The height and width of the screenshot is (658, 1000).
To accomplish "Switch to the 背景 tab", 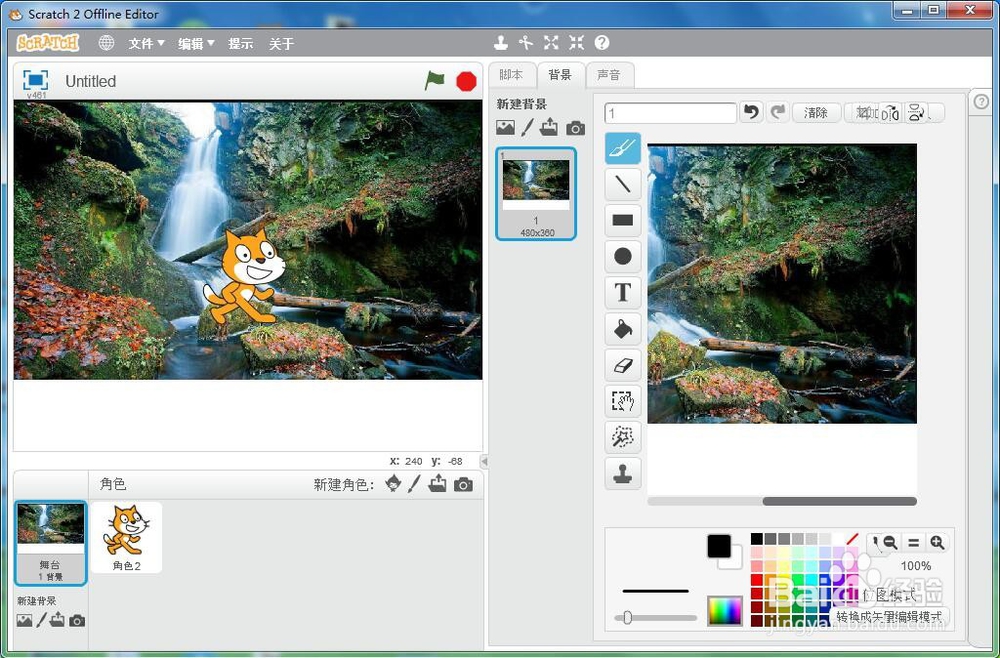I will [560, 75].
